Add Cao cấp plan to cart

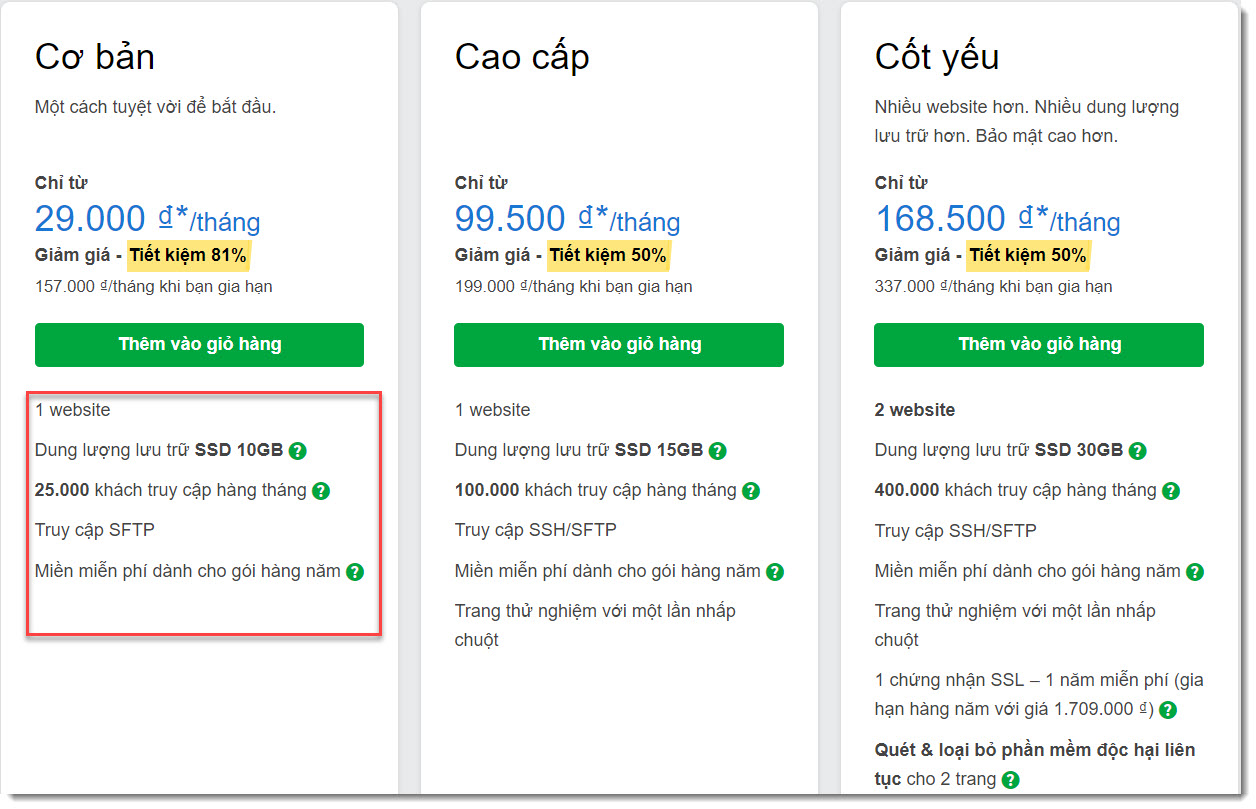point(619,345)
